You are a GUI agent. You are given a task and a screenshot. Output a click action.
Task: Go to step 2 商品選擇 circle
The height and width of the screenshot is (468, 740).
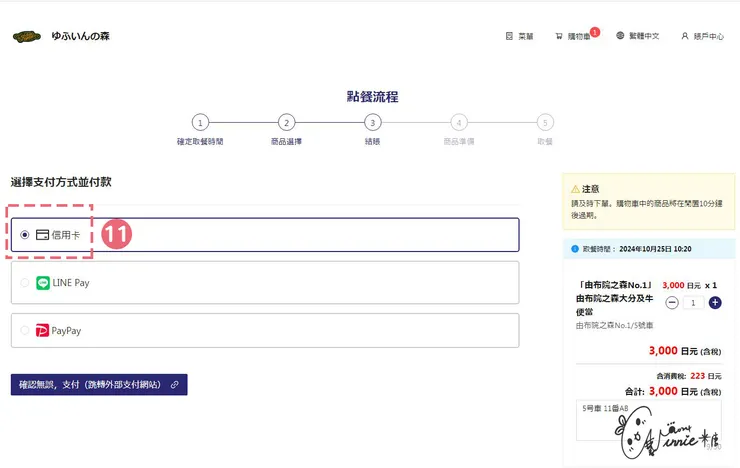pyautogui.click(x=286, y=123)
